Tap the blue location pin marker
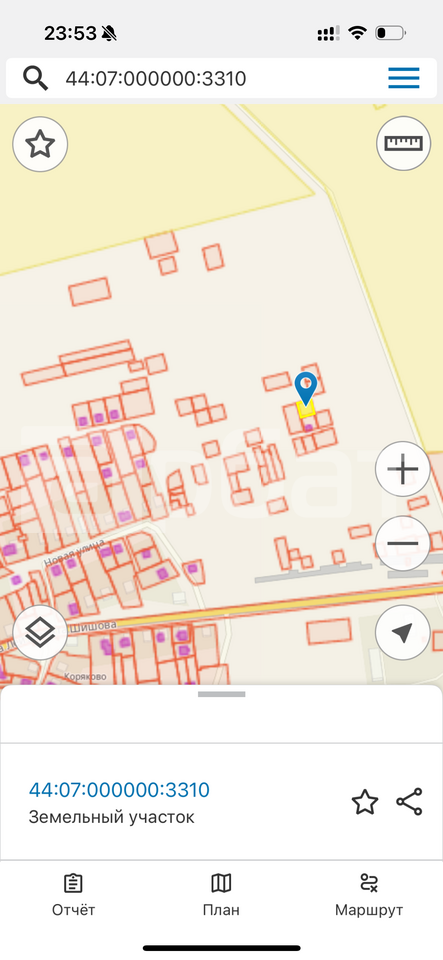Screen dimensions: 443x960 tap(306, 388)
